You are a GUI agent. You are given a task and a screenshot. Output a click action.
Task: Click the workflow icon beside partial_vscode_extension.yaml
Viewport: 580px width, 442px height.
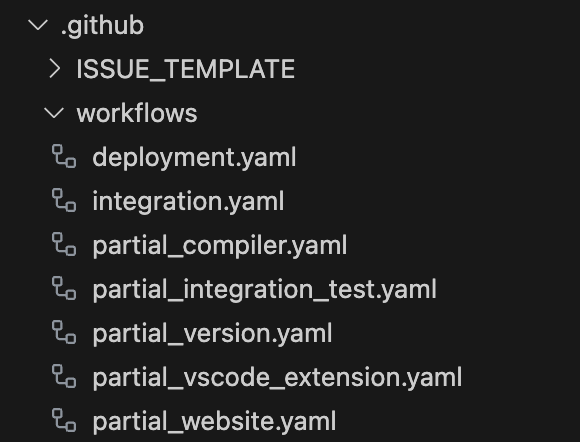pyautogui.click(x=64, y=377)
